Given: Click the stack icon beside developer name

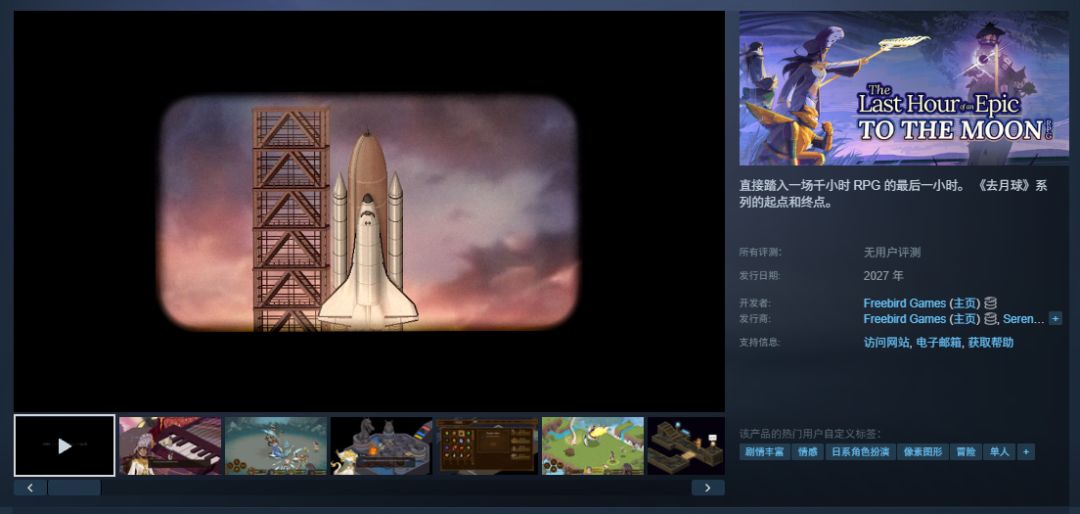Looking at the screenshot, I should (x=990, y=303).
